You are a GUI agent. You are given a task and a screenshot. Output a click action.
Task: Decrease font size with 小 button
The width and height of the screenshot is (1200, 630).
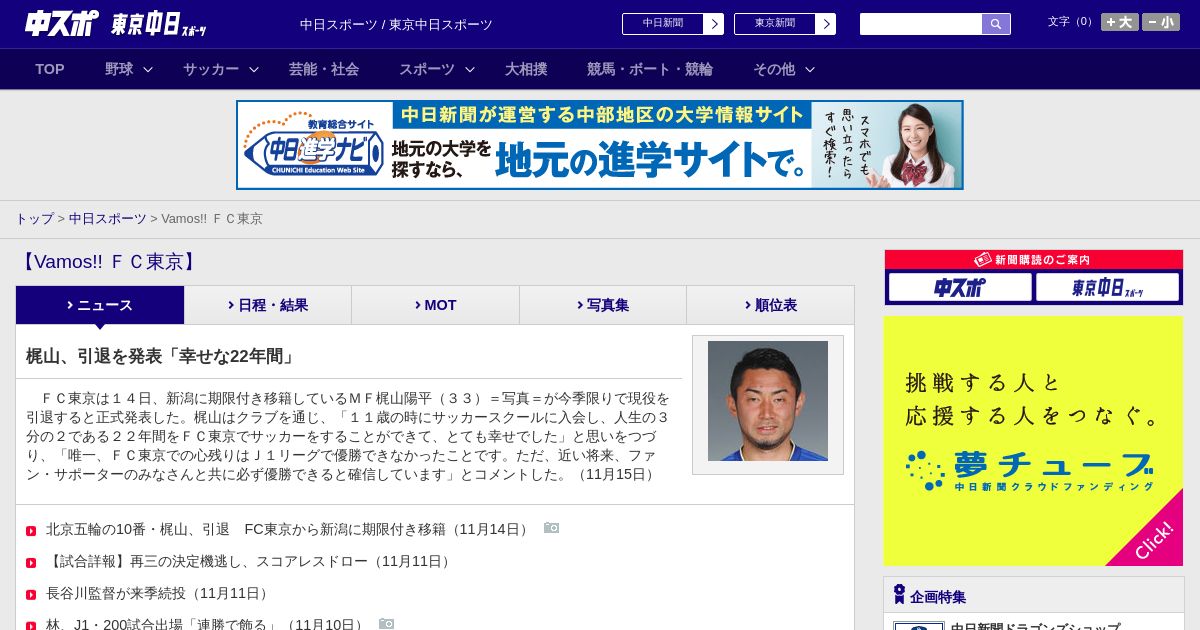click(x=1161, y=22)
